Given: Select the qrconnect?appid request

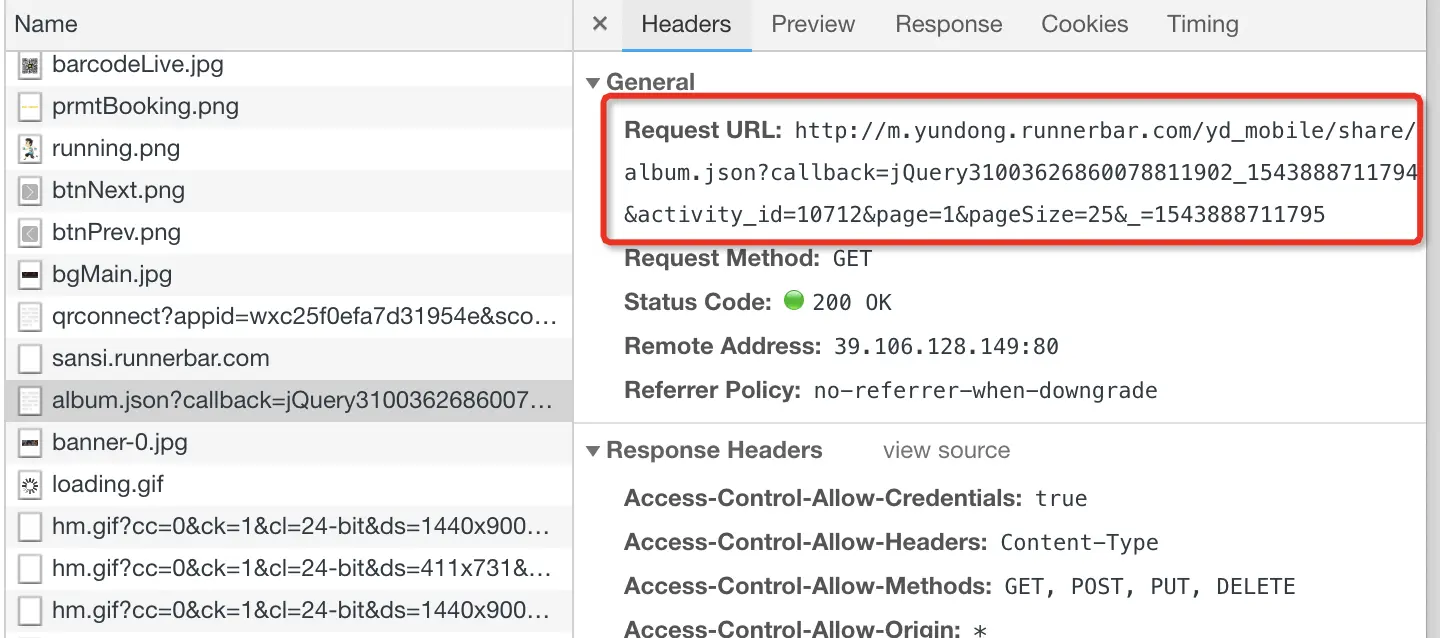Looking at the screenshot, I should [x=288, y=317].
